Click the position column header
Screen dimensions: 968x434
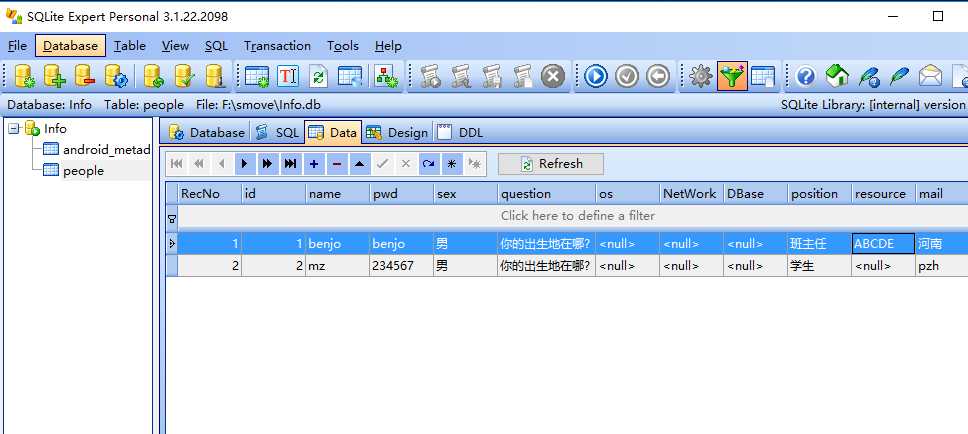tap(819, 194)
